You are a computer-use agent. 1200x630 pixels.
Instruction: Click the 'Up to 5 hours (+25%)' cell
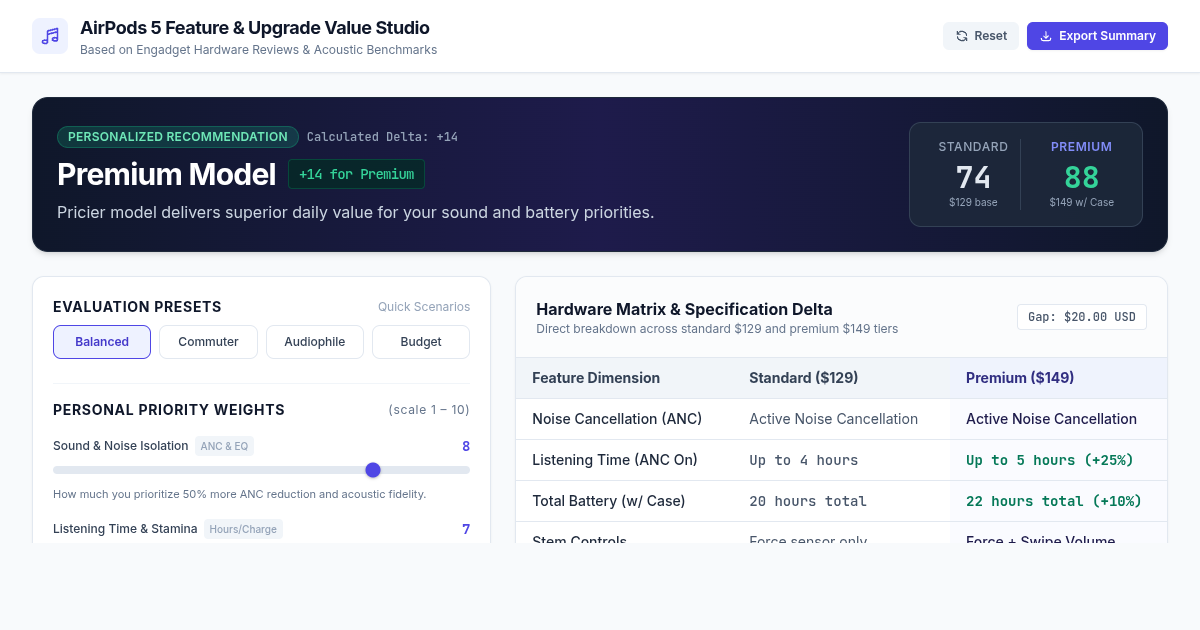(x=1050, y=460)
